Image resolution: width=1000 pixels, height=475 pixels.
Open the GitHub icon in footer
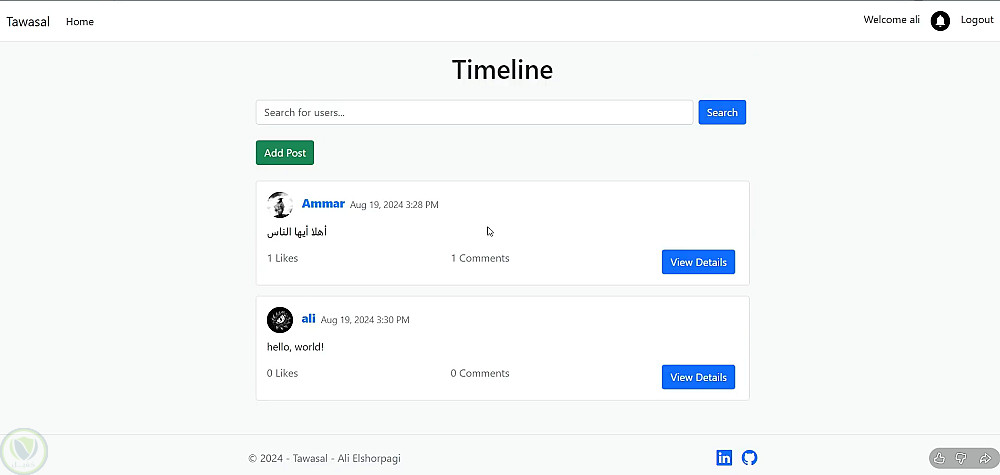[x=749, y=458]
